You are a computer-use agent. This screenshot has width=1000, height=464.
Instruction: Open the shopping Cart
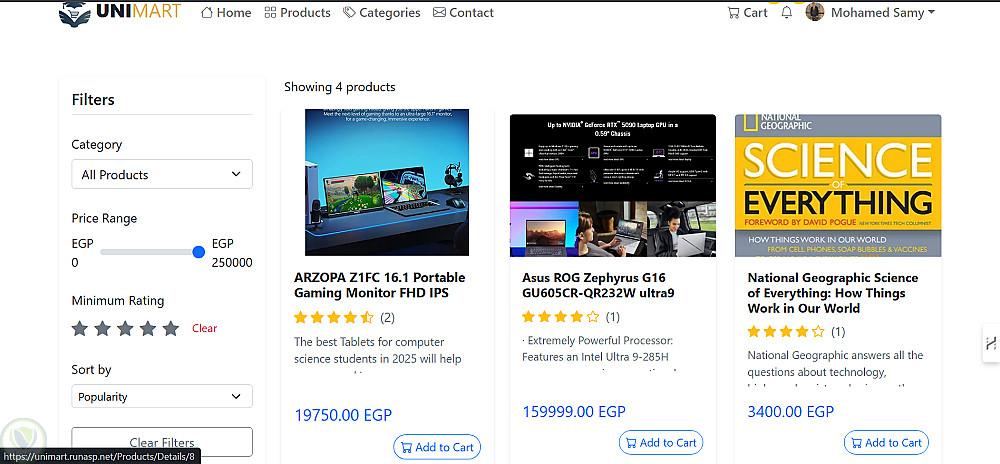click(747, 13)
